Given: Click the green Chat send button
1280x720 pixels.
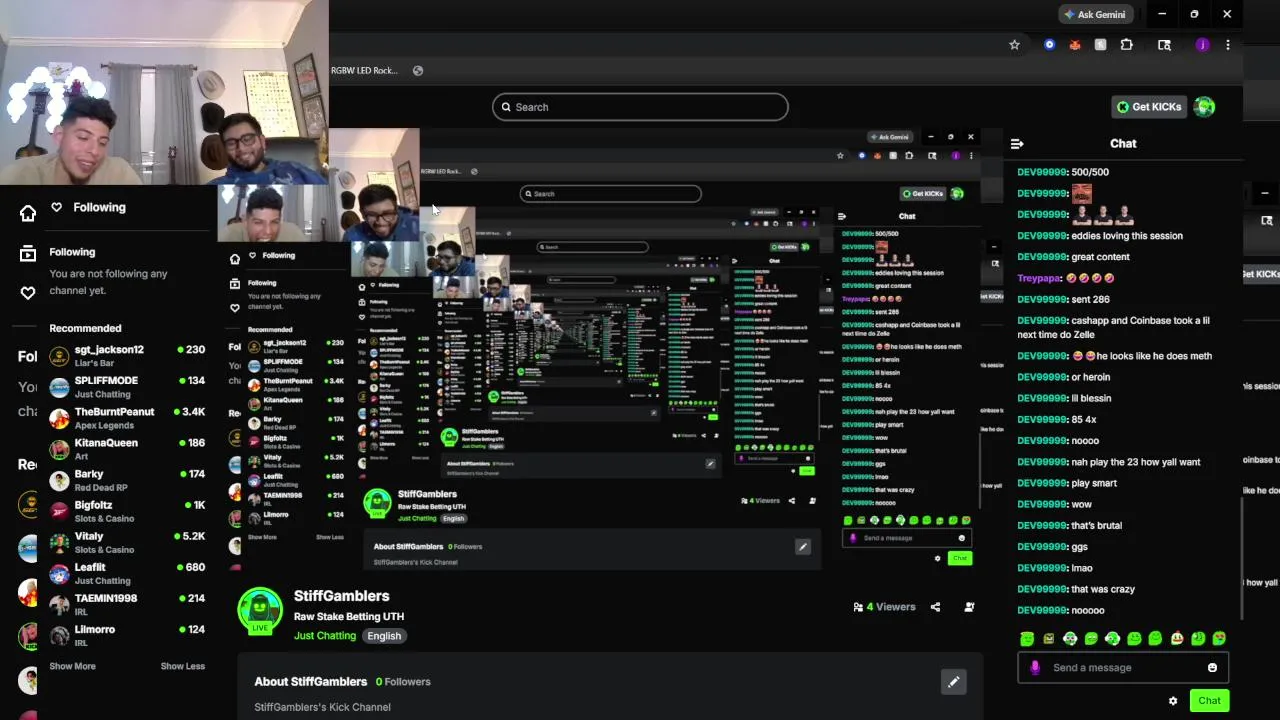Looking at the screenshot, I should click(1209, 701).
